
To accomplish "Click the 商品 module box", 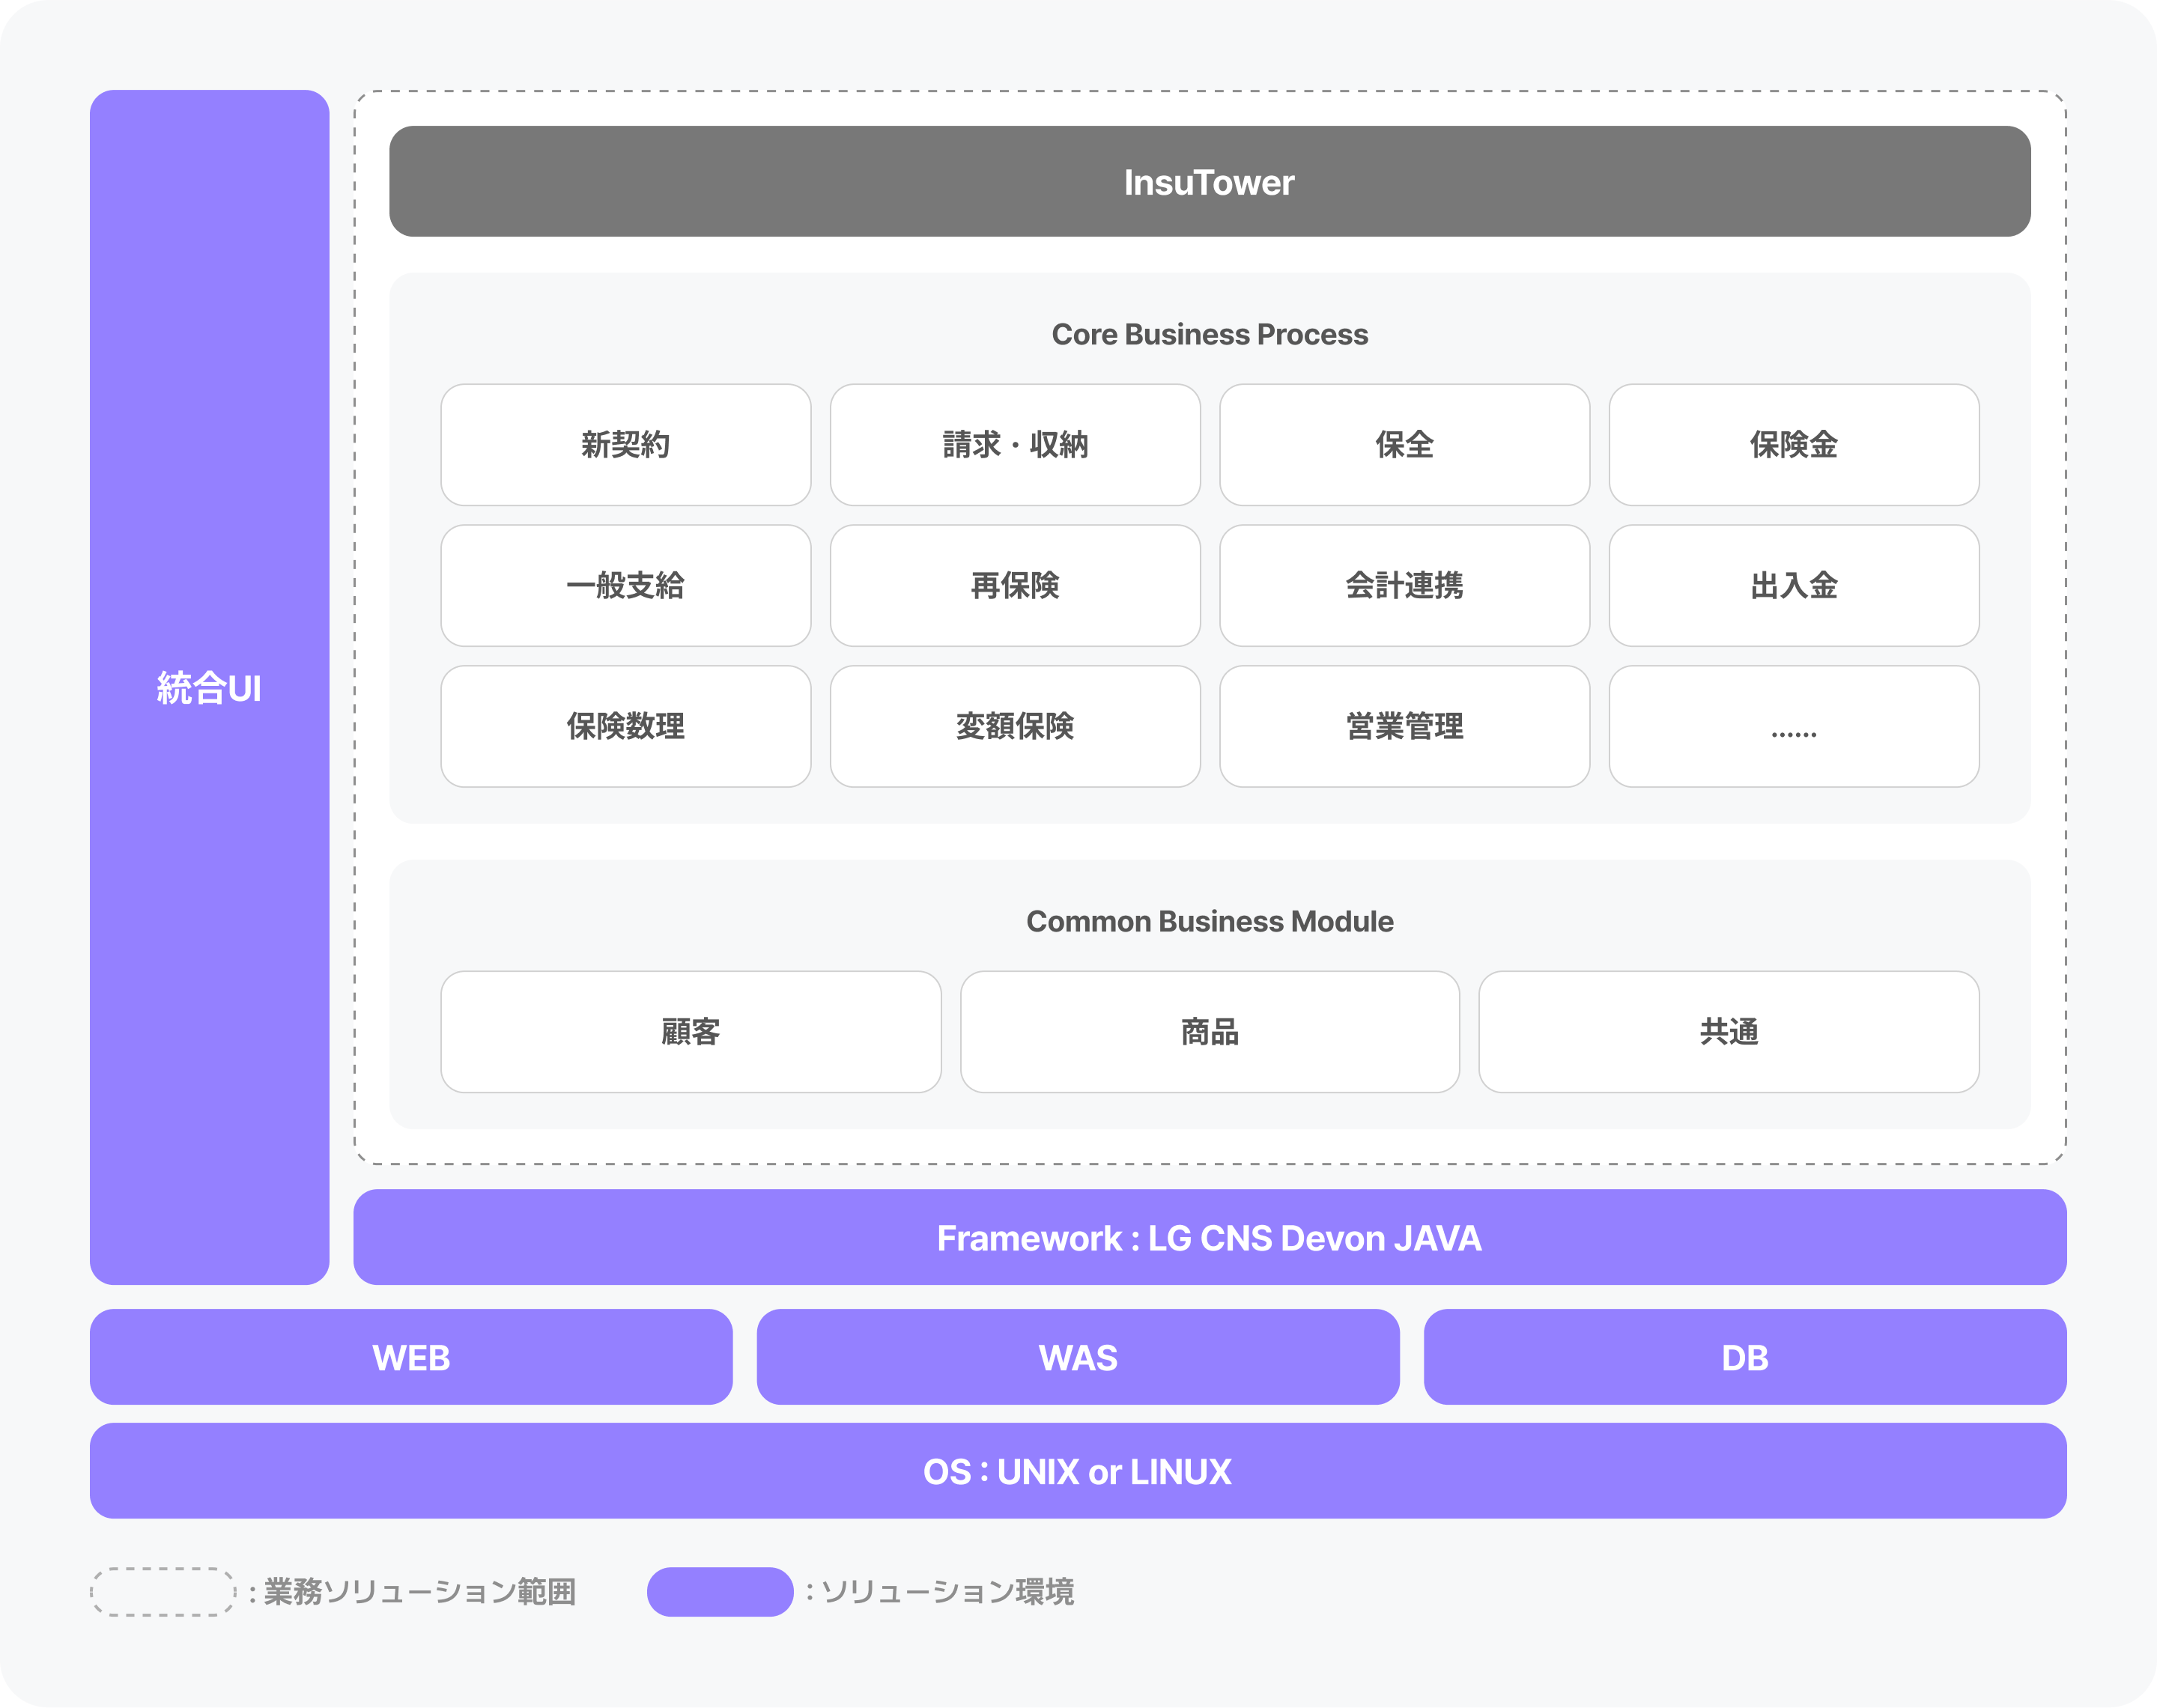I will [x=1209, y=1032].
